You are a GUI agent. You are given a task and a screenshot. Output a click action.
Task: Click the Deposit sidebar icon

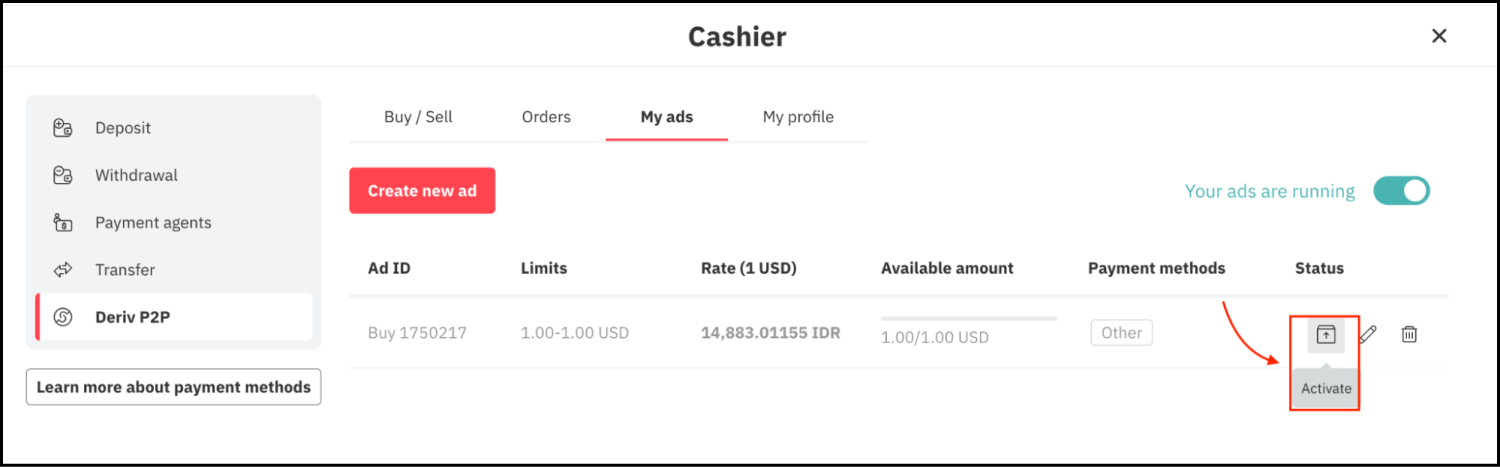pos(62,128)
